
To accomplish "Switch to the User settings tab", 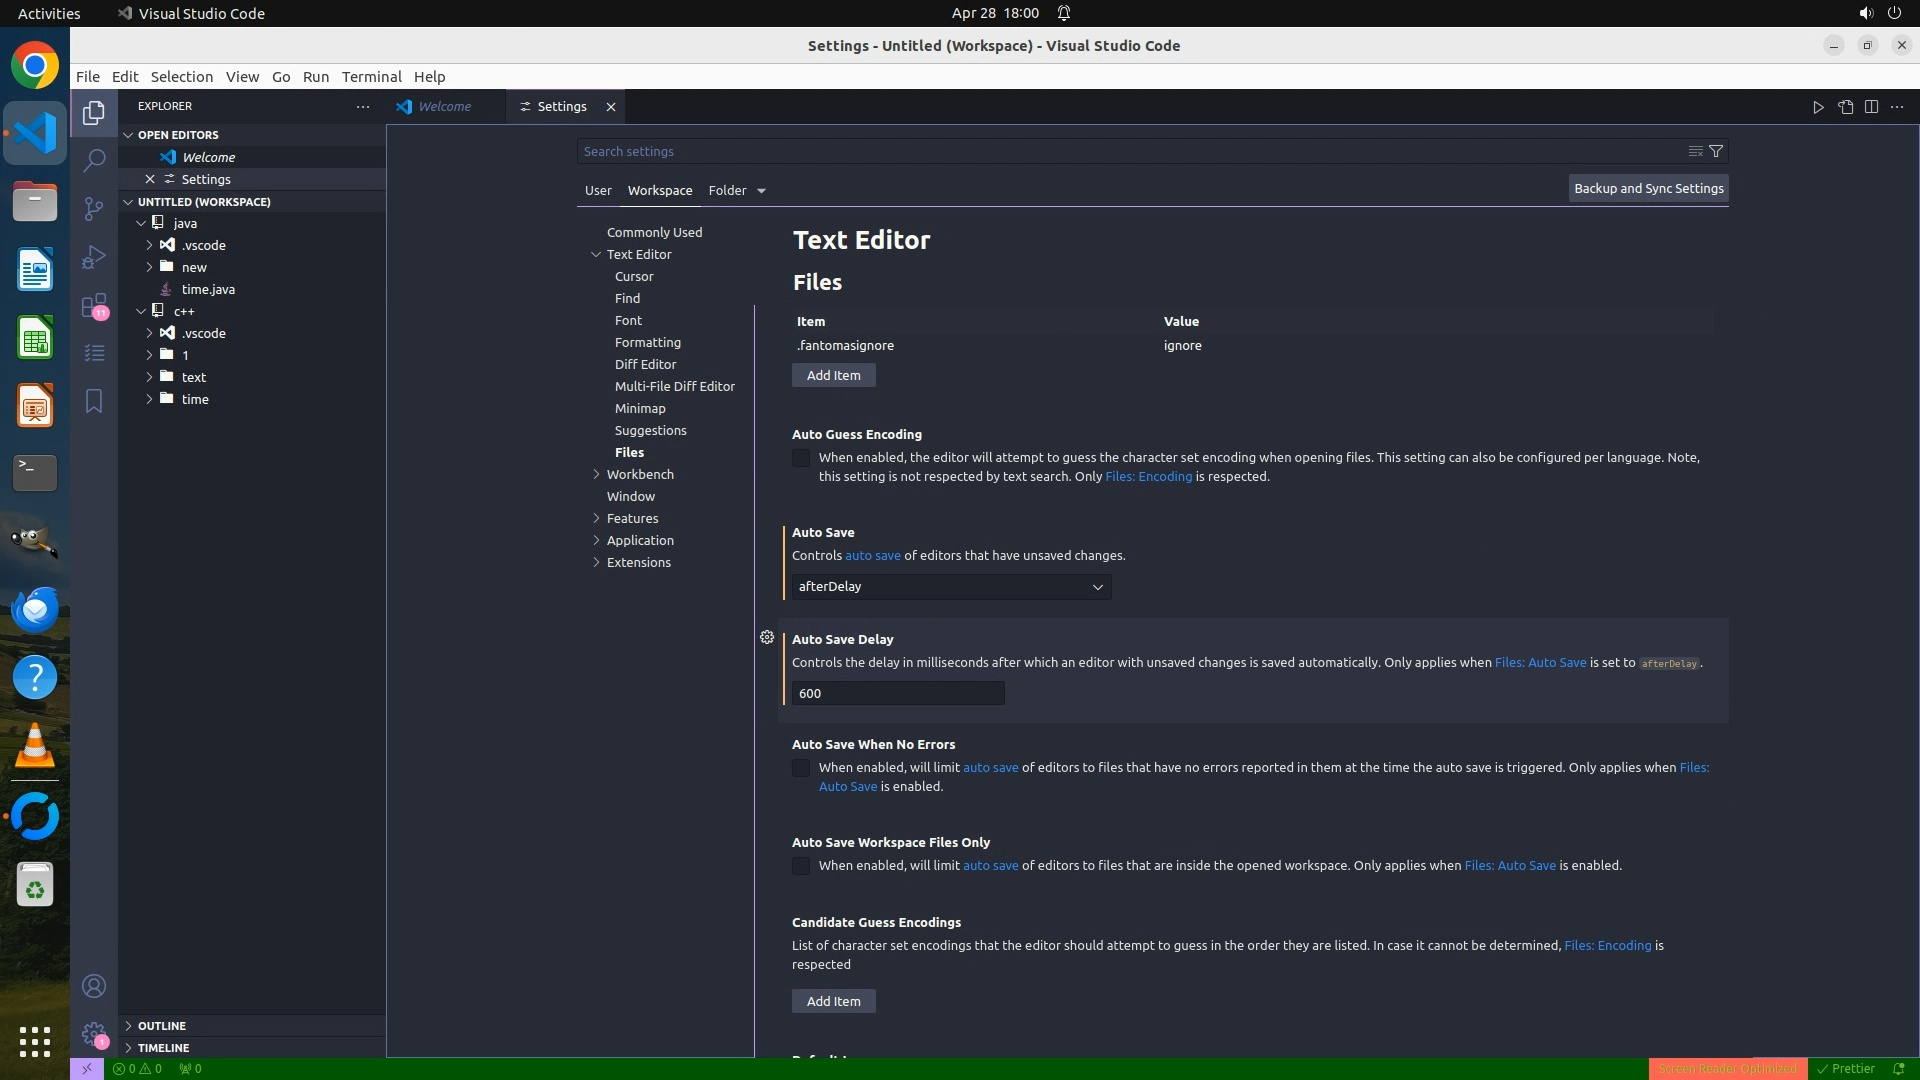I will click(x=598, y=191).
